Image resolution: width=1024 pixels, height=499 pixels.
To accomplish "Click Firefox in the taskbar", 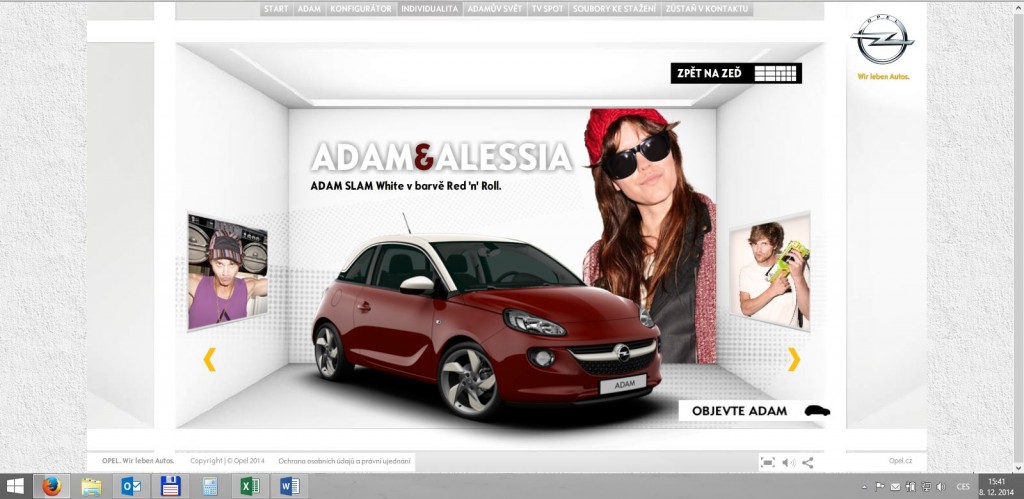I will tap(52, 486).
